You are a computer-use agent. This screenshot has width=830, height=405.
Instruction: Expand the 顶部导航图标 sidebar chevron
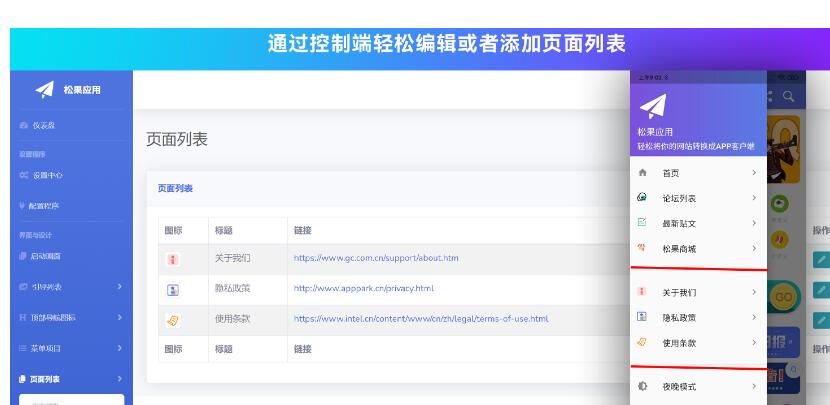pyautogui.click(x=120, y=317)
